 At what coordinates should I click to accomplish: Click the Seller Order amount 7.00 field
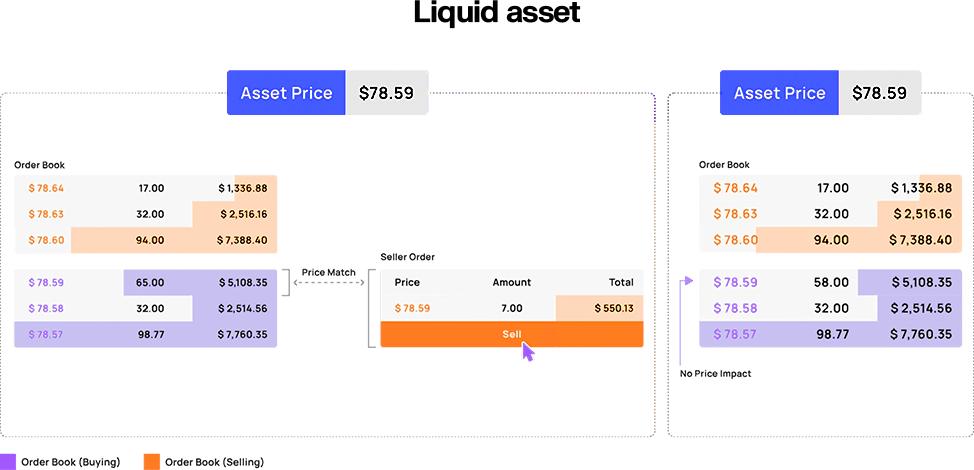coord(511,308)
